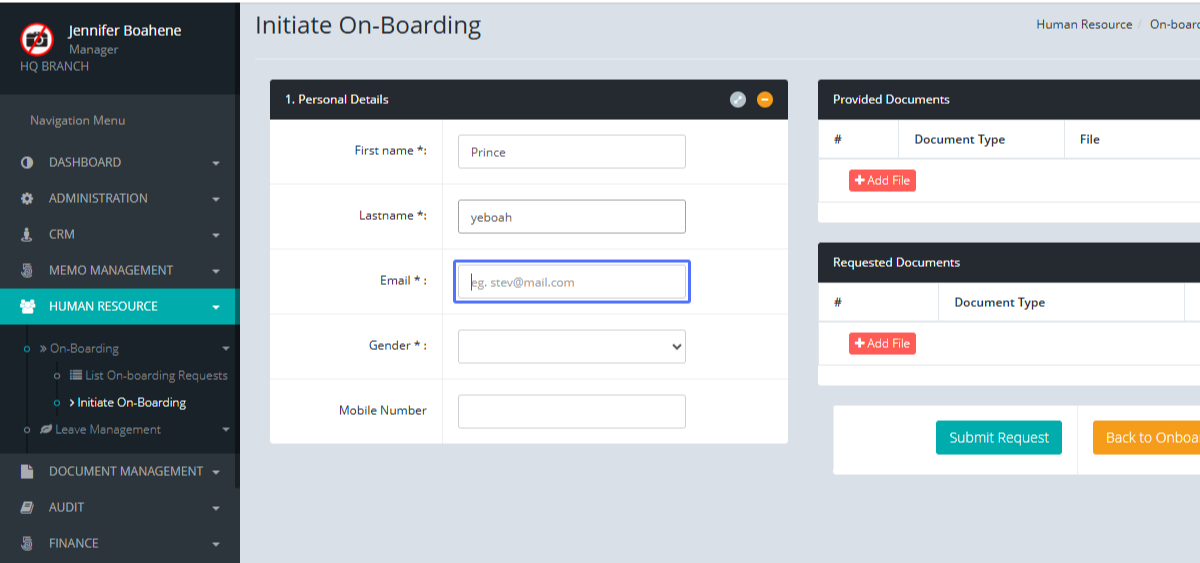Click the Administration gear icon
This screenshot has width=1200, height=563.
tap(27, 199)
